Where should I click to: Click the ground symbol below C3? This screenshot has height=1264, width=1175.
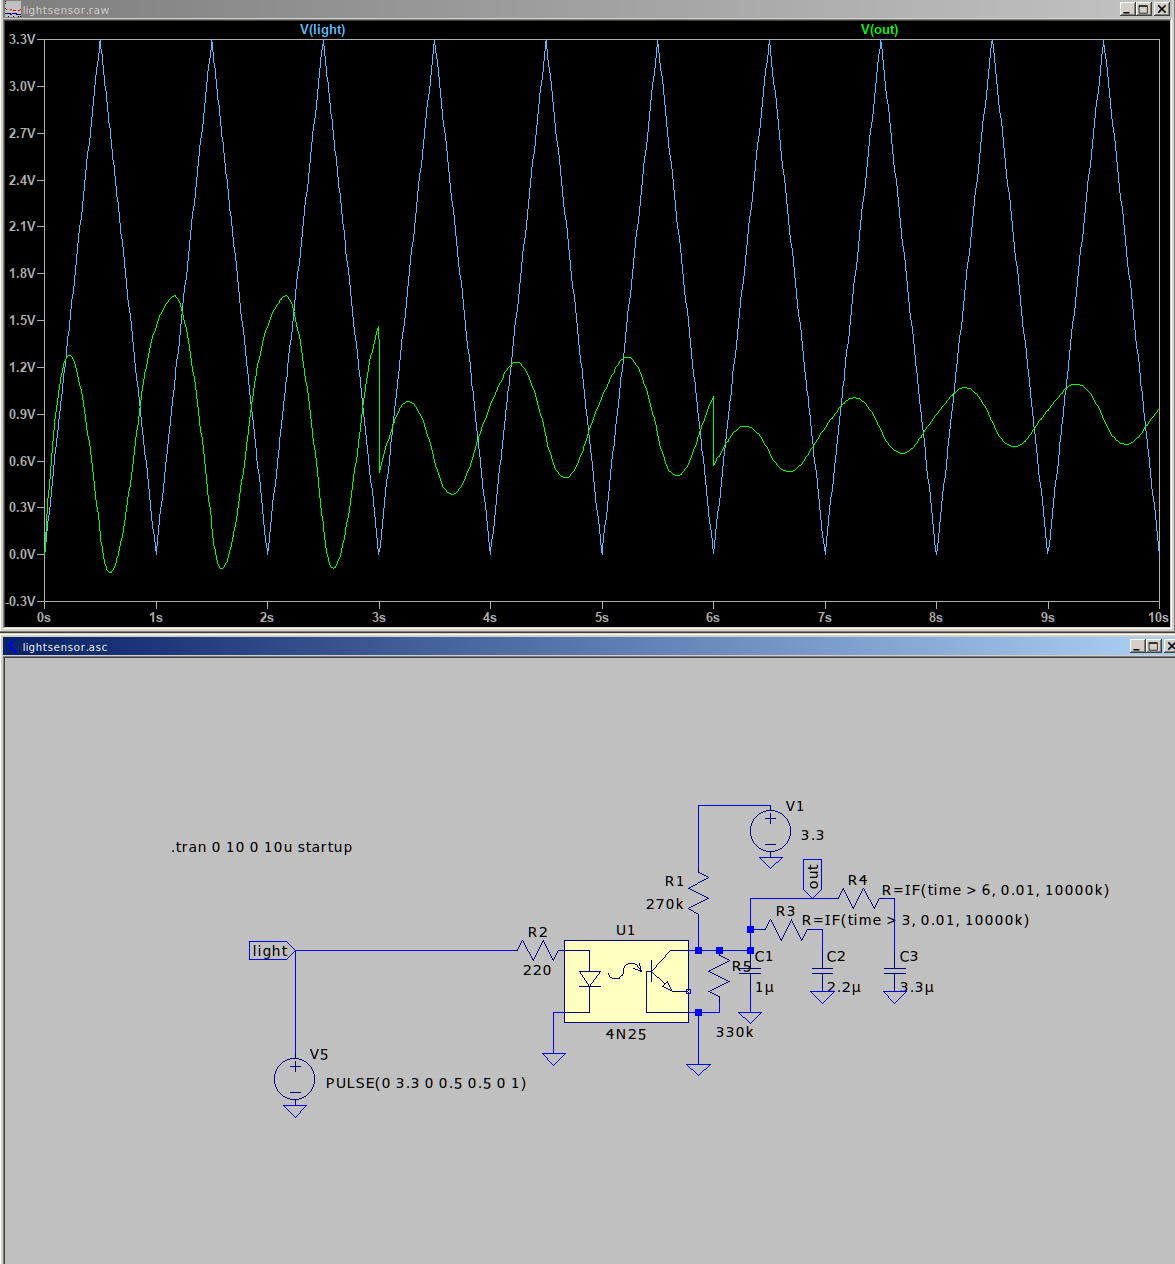coord(894,997)
